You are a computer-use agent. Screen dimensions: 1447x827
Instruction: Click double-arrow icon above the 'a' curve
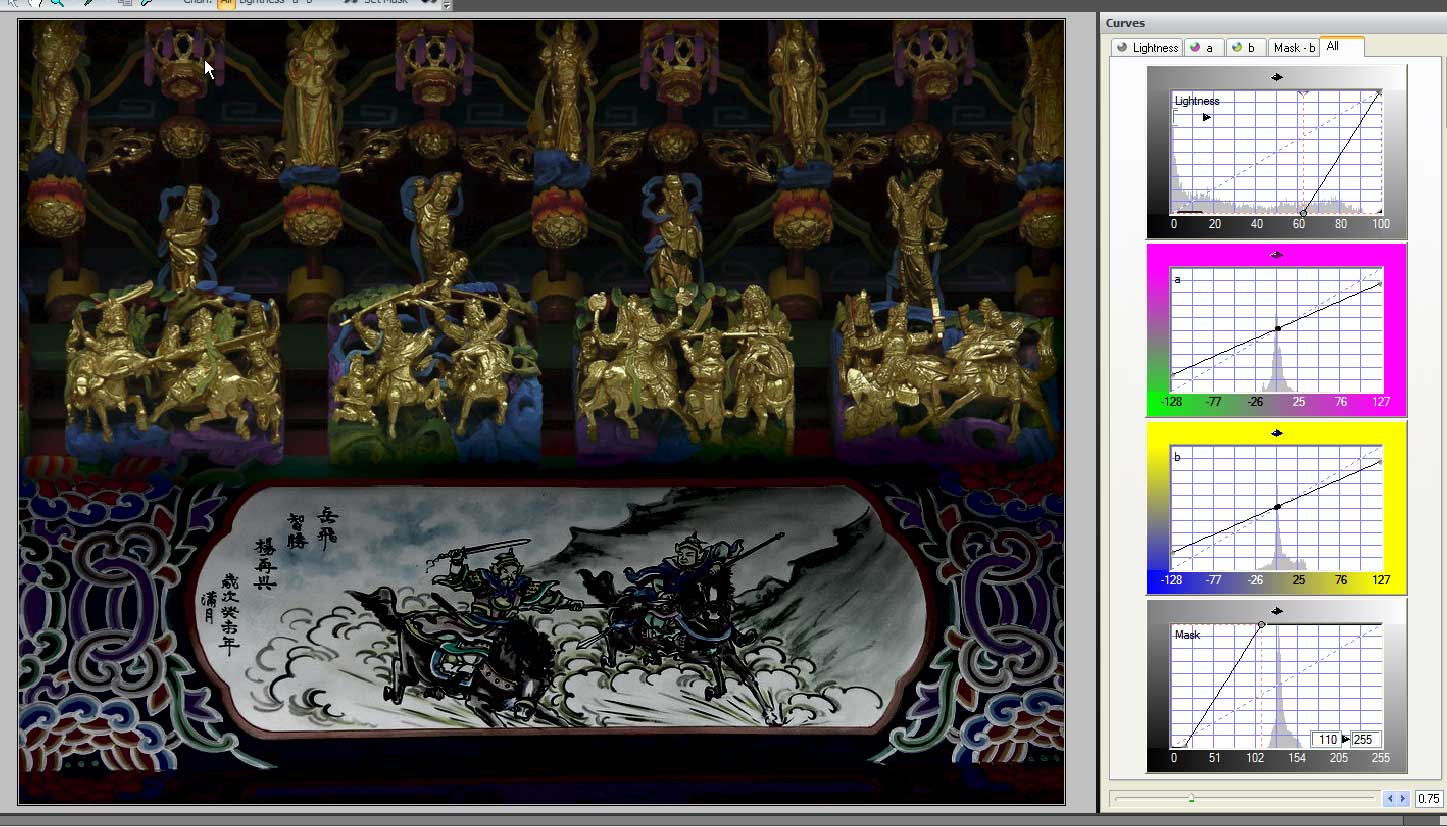(1277, 255)
